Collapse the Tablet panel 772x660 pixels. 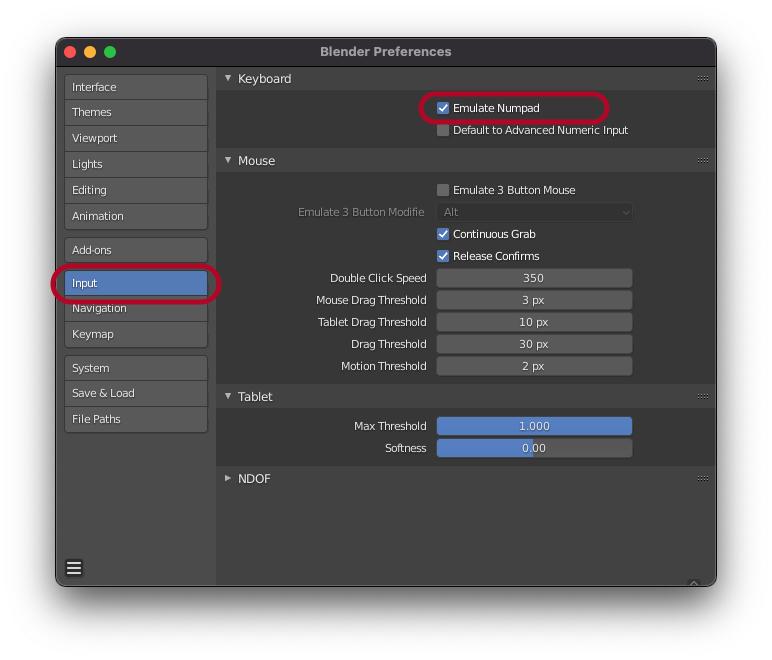click(x=228, y=396)
